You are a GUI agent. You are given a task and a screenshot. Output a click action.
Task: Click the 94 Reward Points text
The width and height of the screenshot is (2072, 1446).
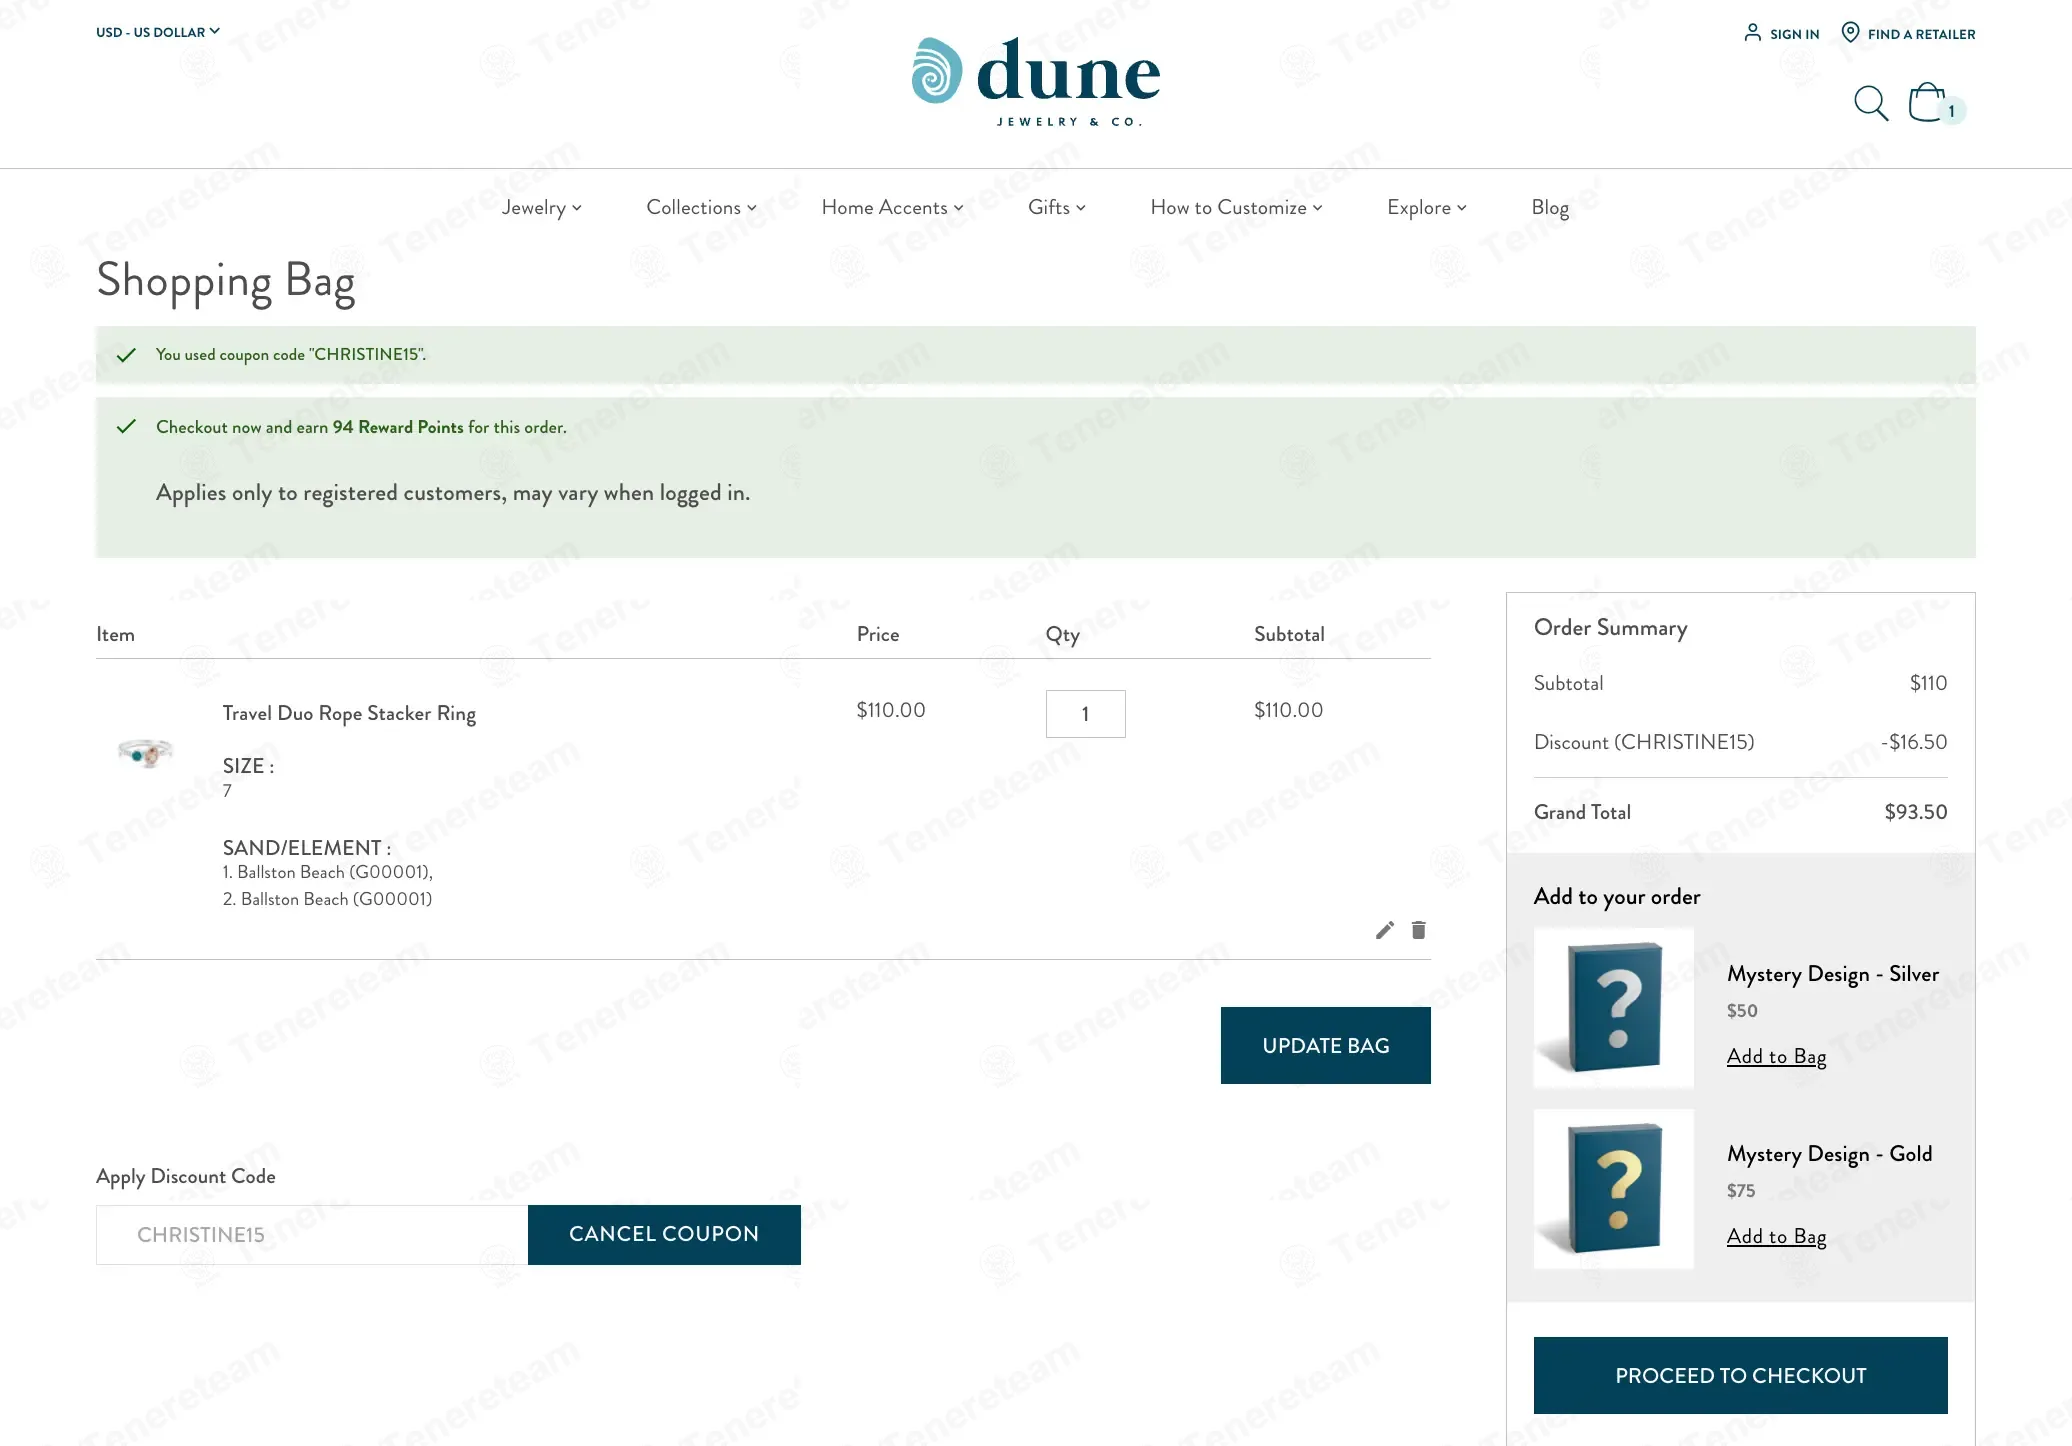click(x=398, y=427)
